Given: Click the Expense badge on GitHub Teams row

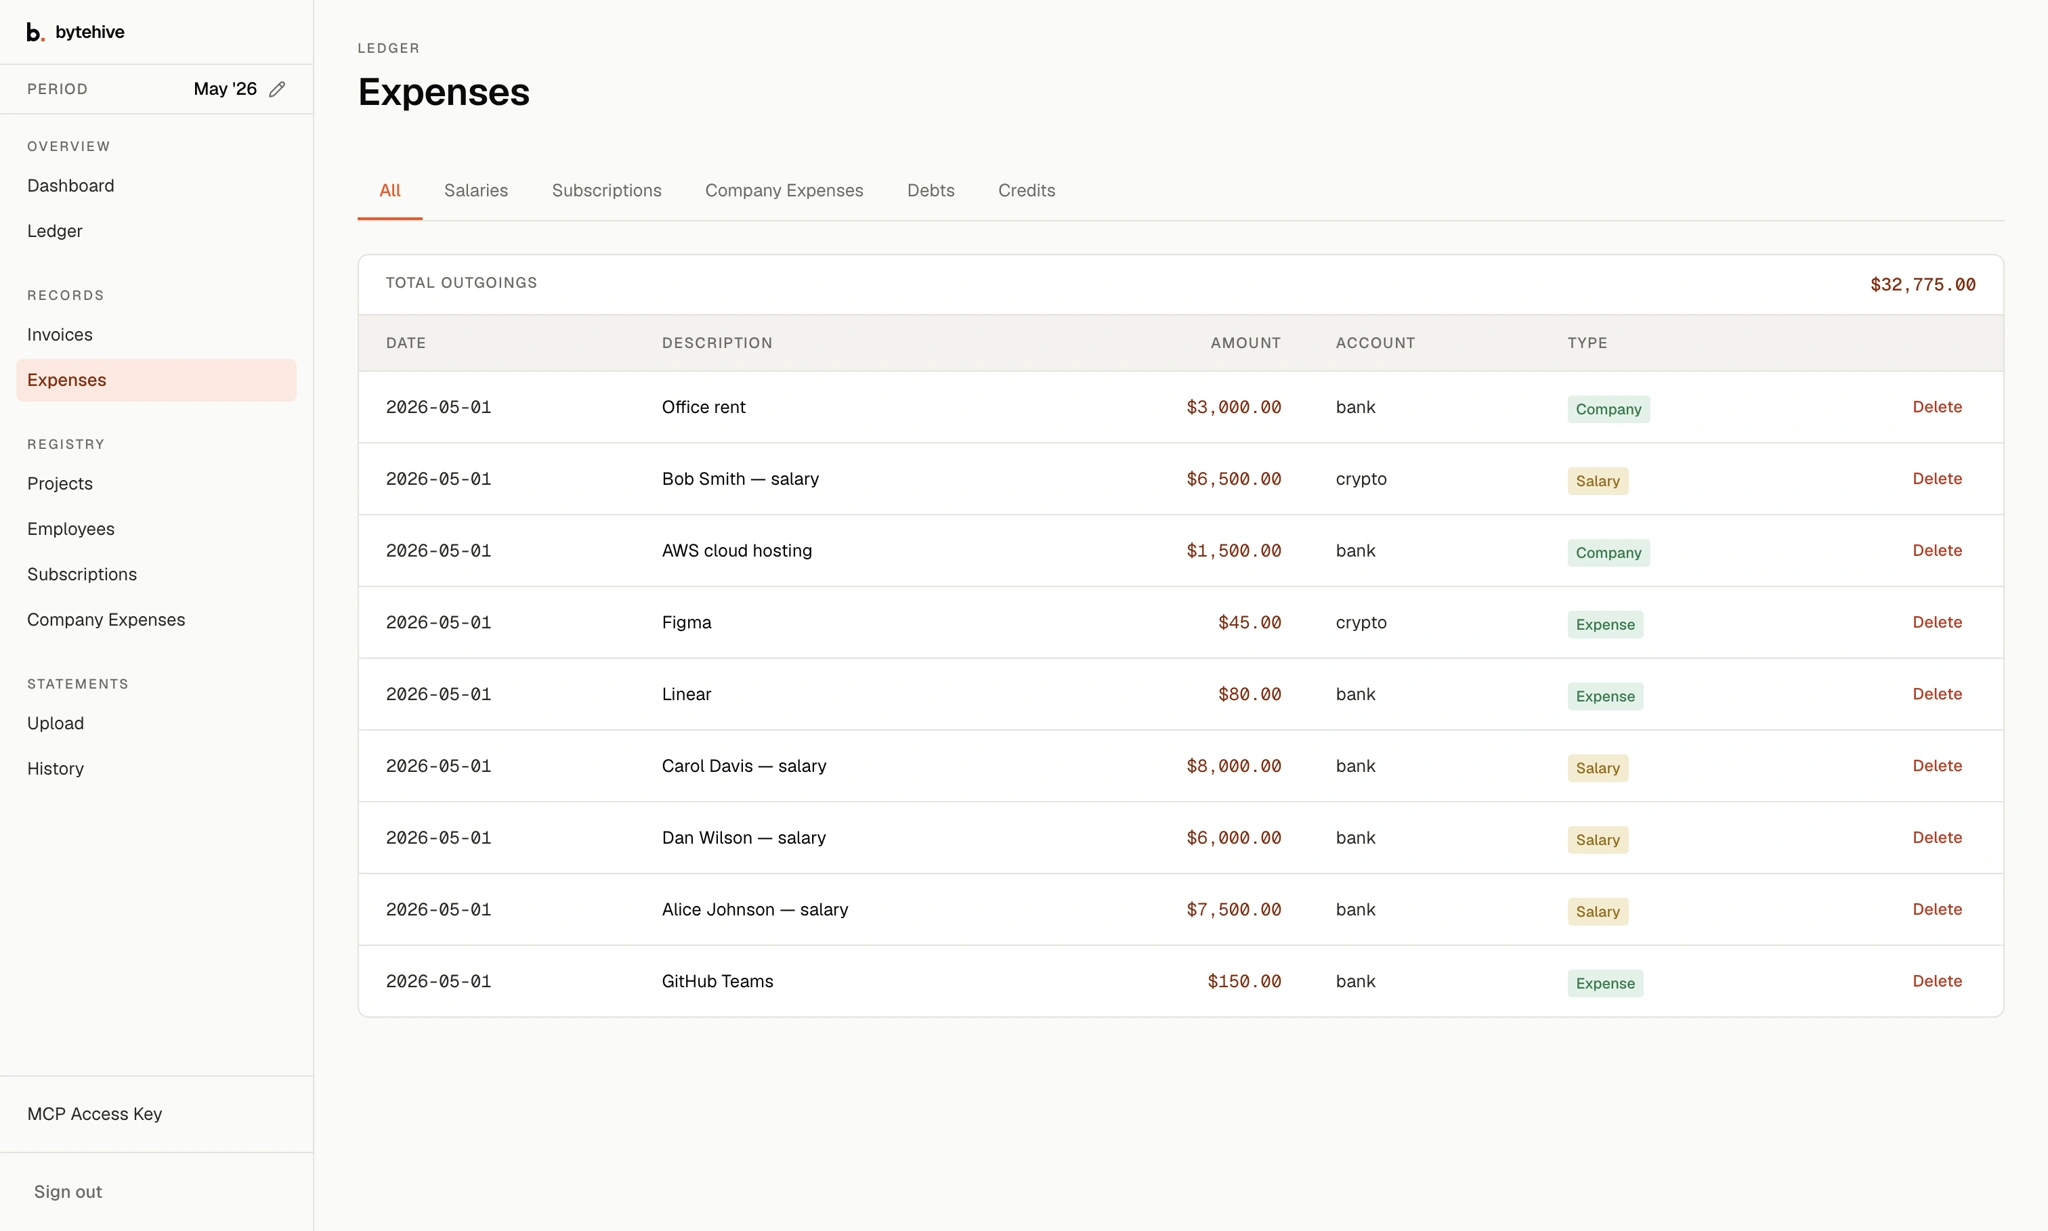Looking at the screenshot, I should (x=1605, y=983).
